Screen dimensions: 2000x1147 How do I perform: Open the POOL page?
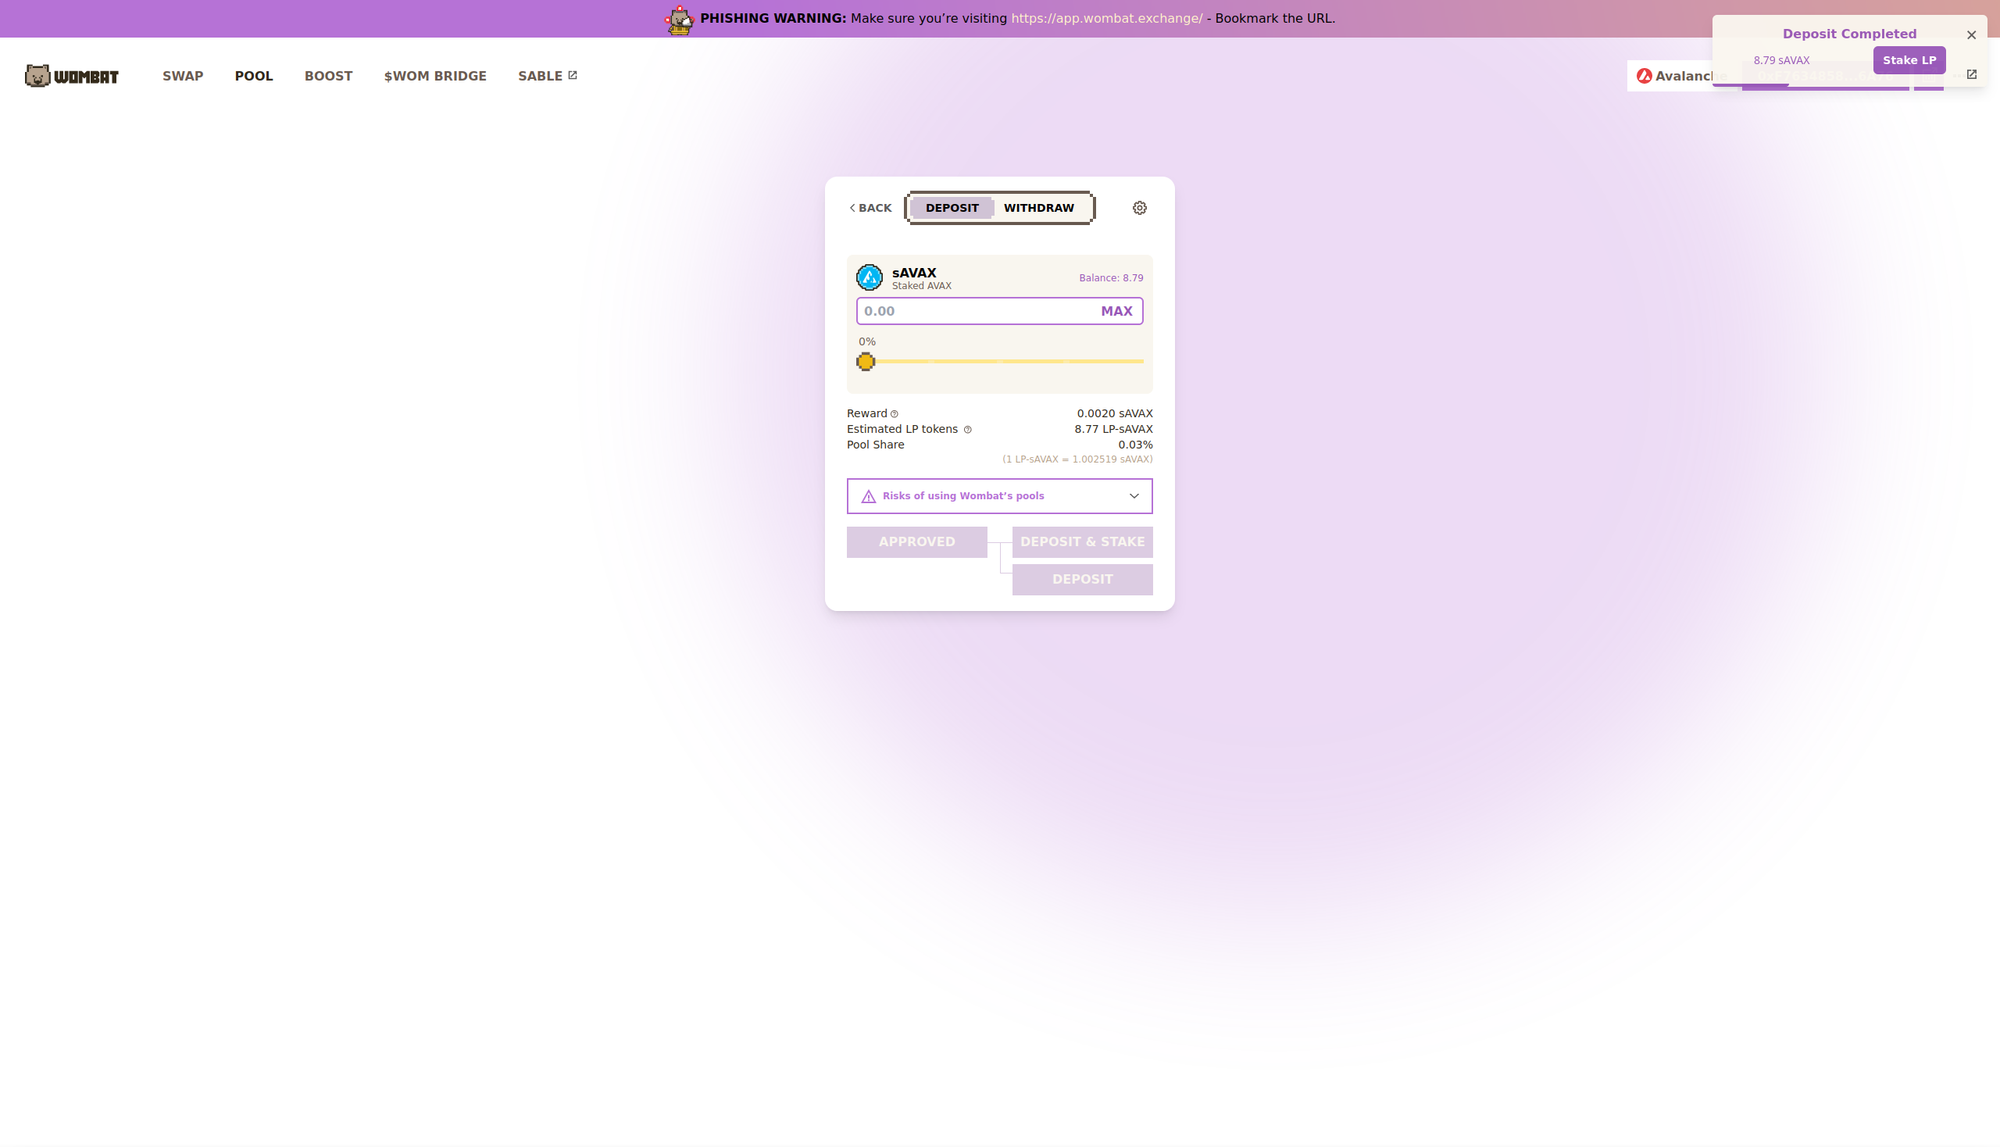coord(254,76)
